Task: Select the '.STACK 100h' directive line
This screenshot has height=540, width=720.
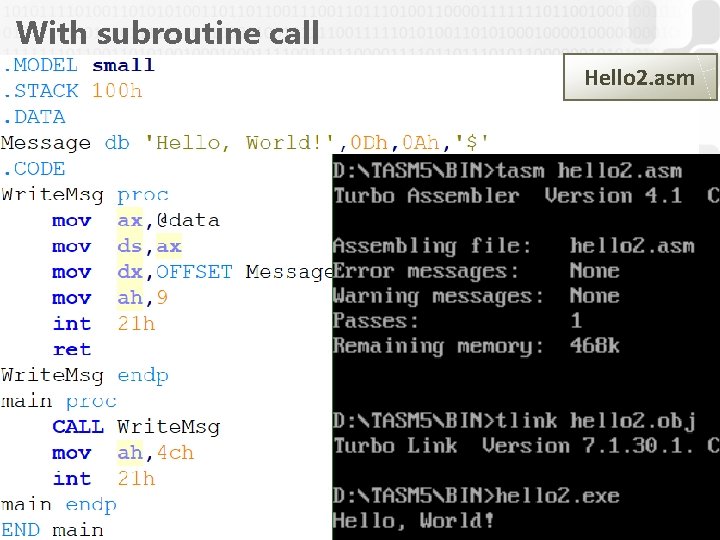Action: [72, 91]
